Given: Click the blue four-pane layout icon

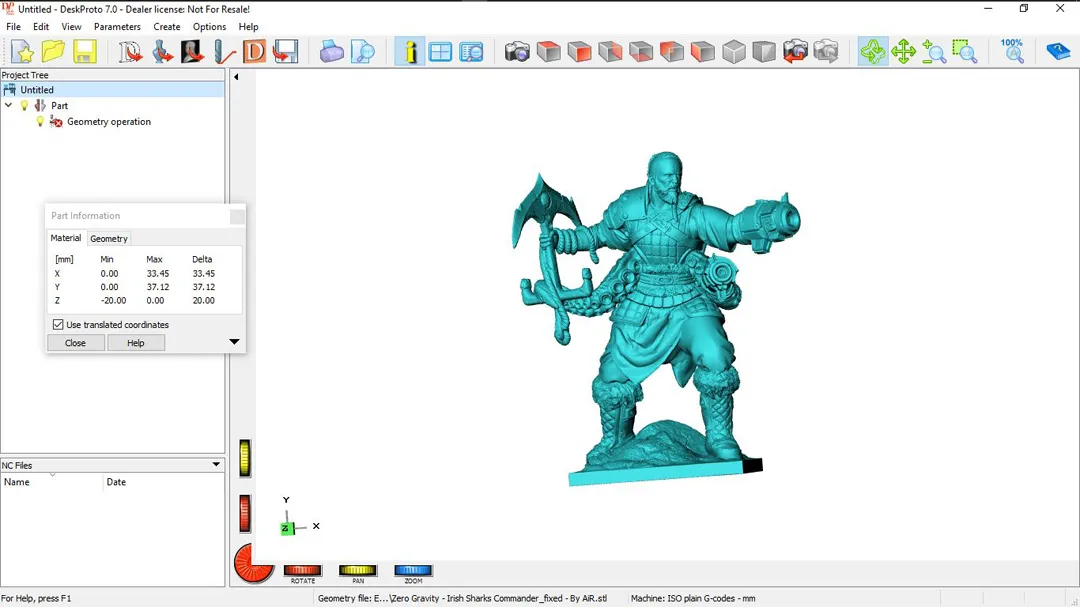Looking at the screenshot, I should (x=440, y=52).
